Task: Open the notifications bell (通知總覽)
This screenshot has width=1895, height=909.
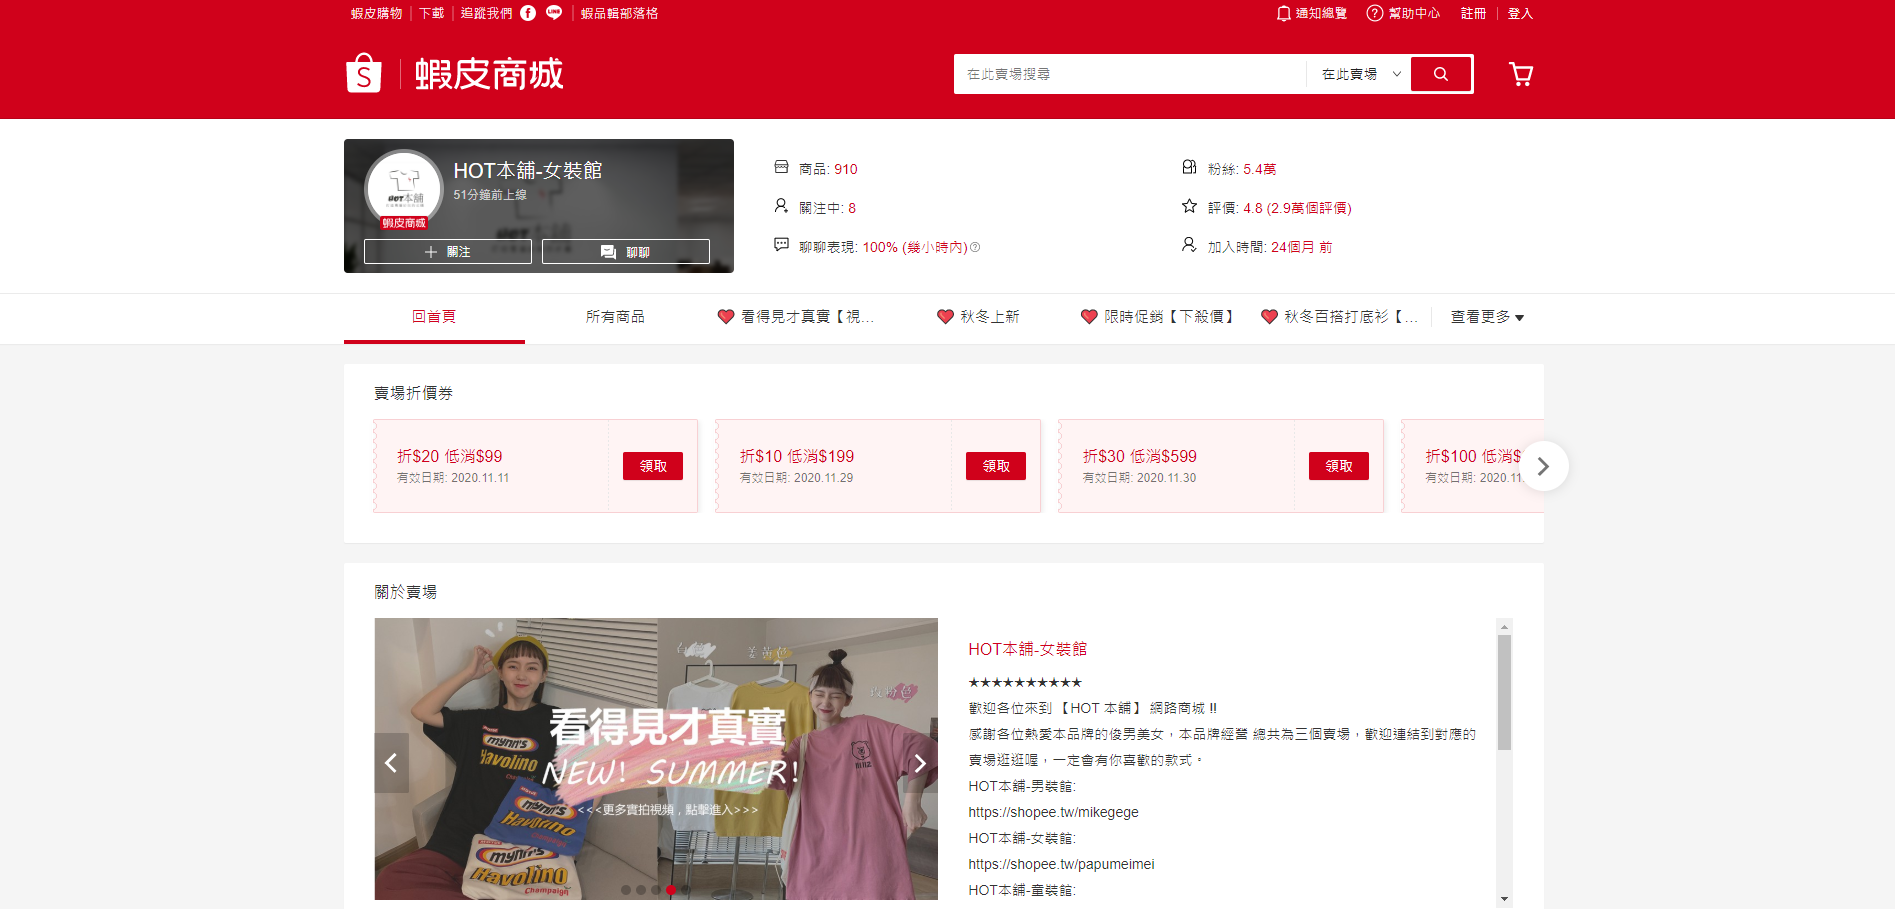Action: [1284, 13]
